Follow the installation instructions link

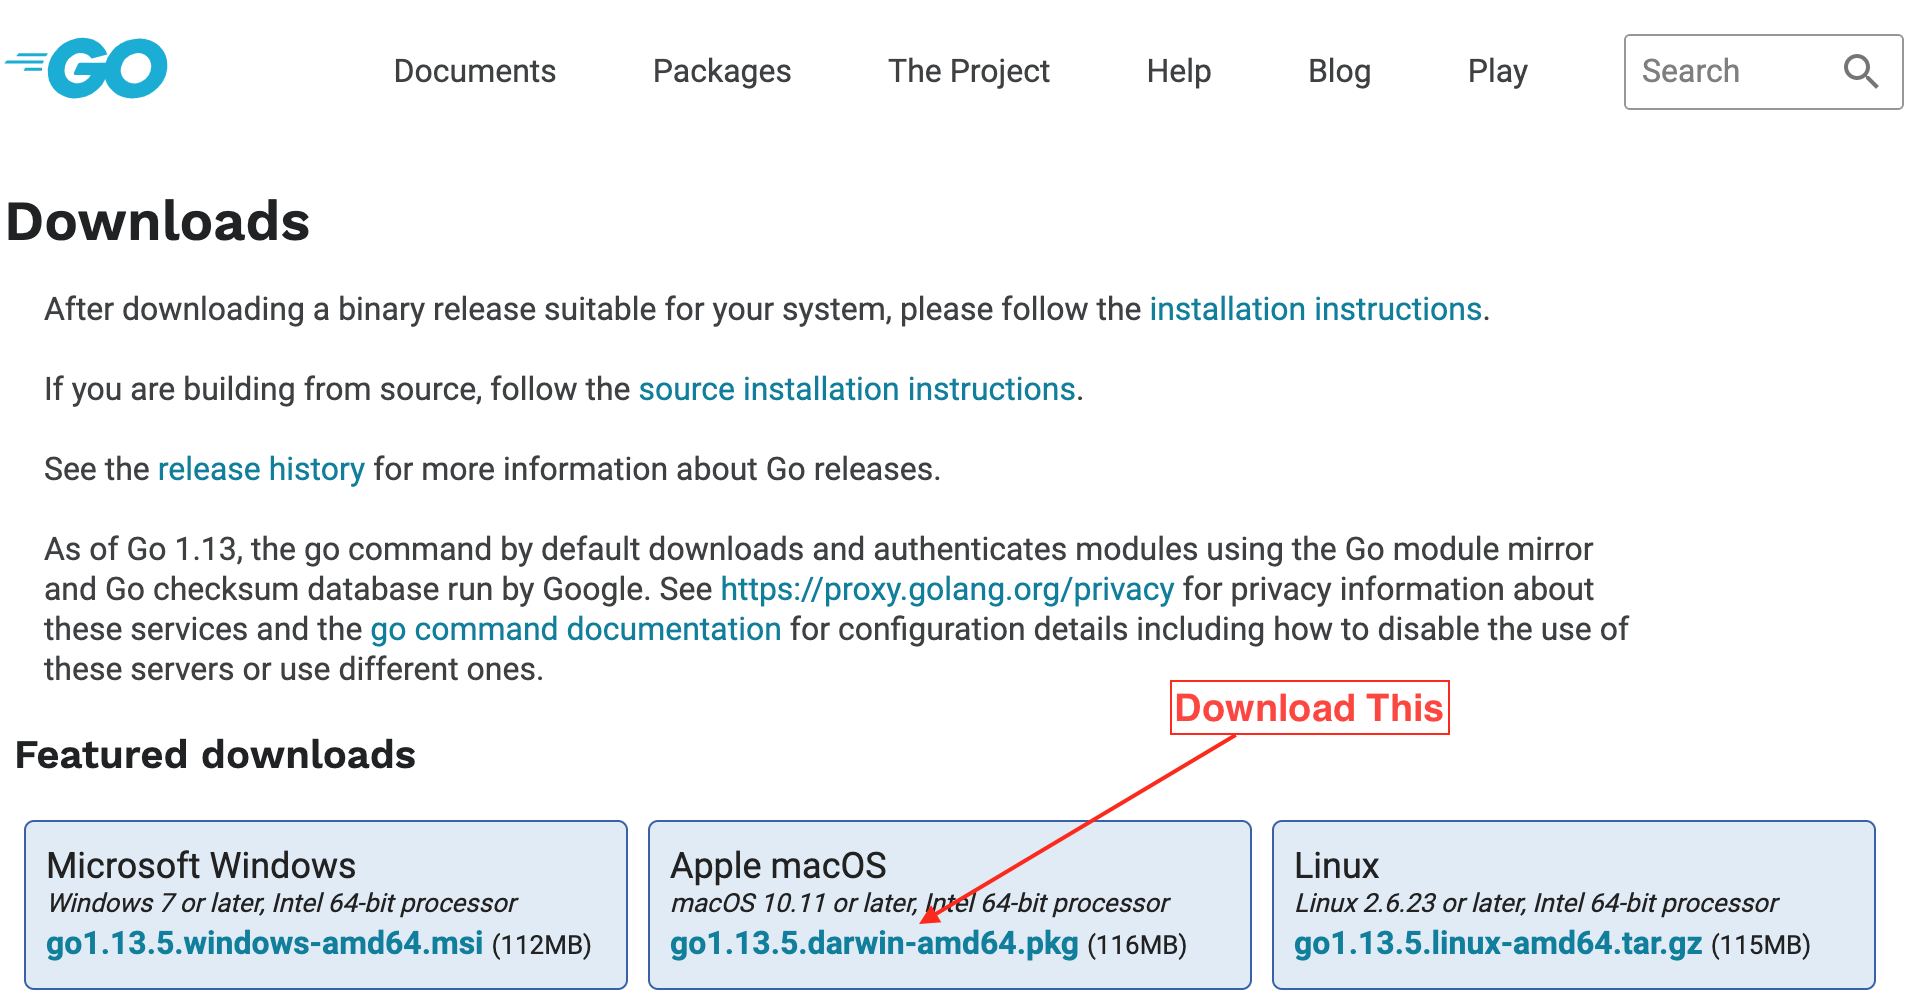1315,309
